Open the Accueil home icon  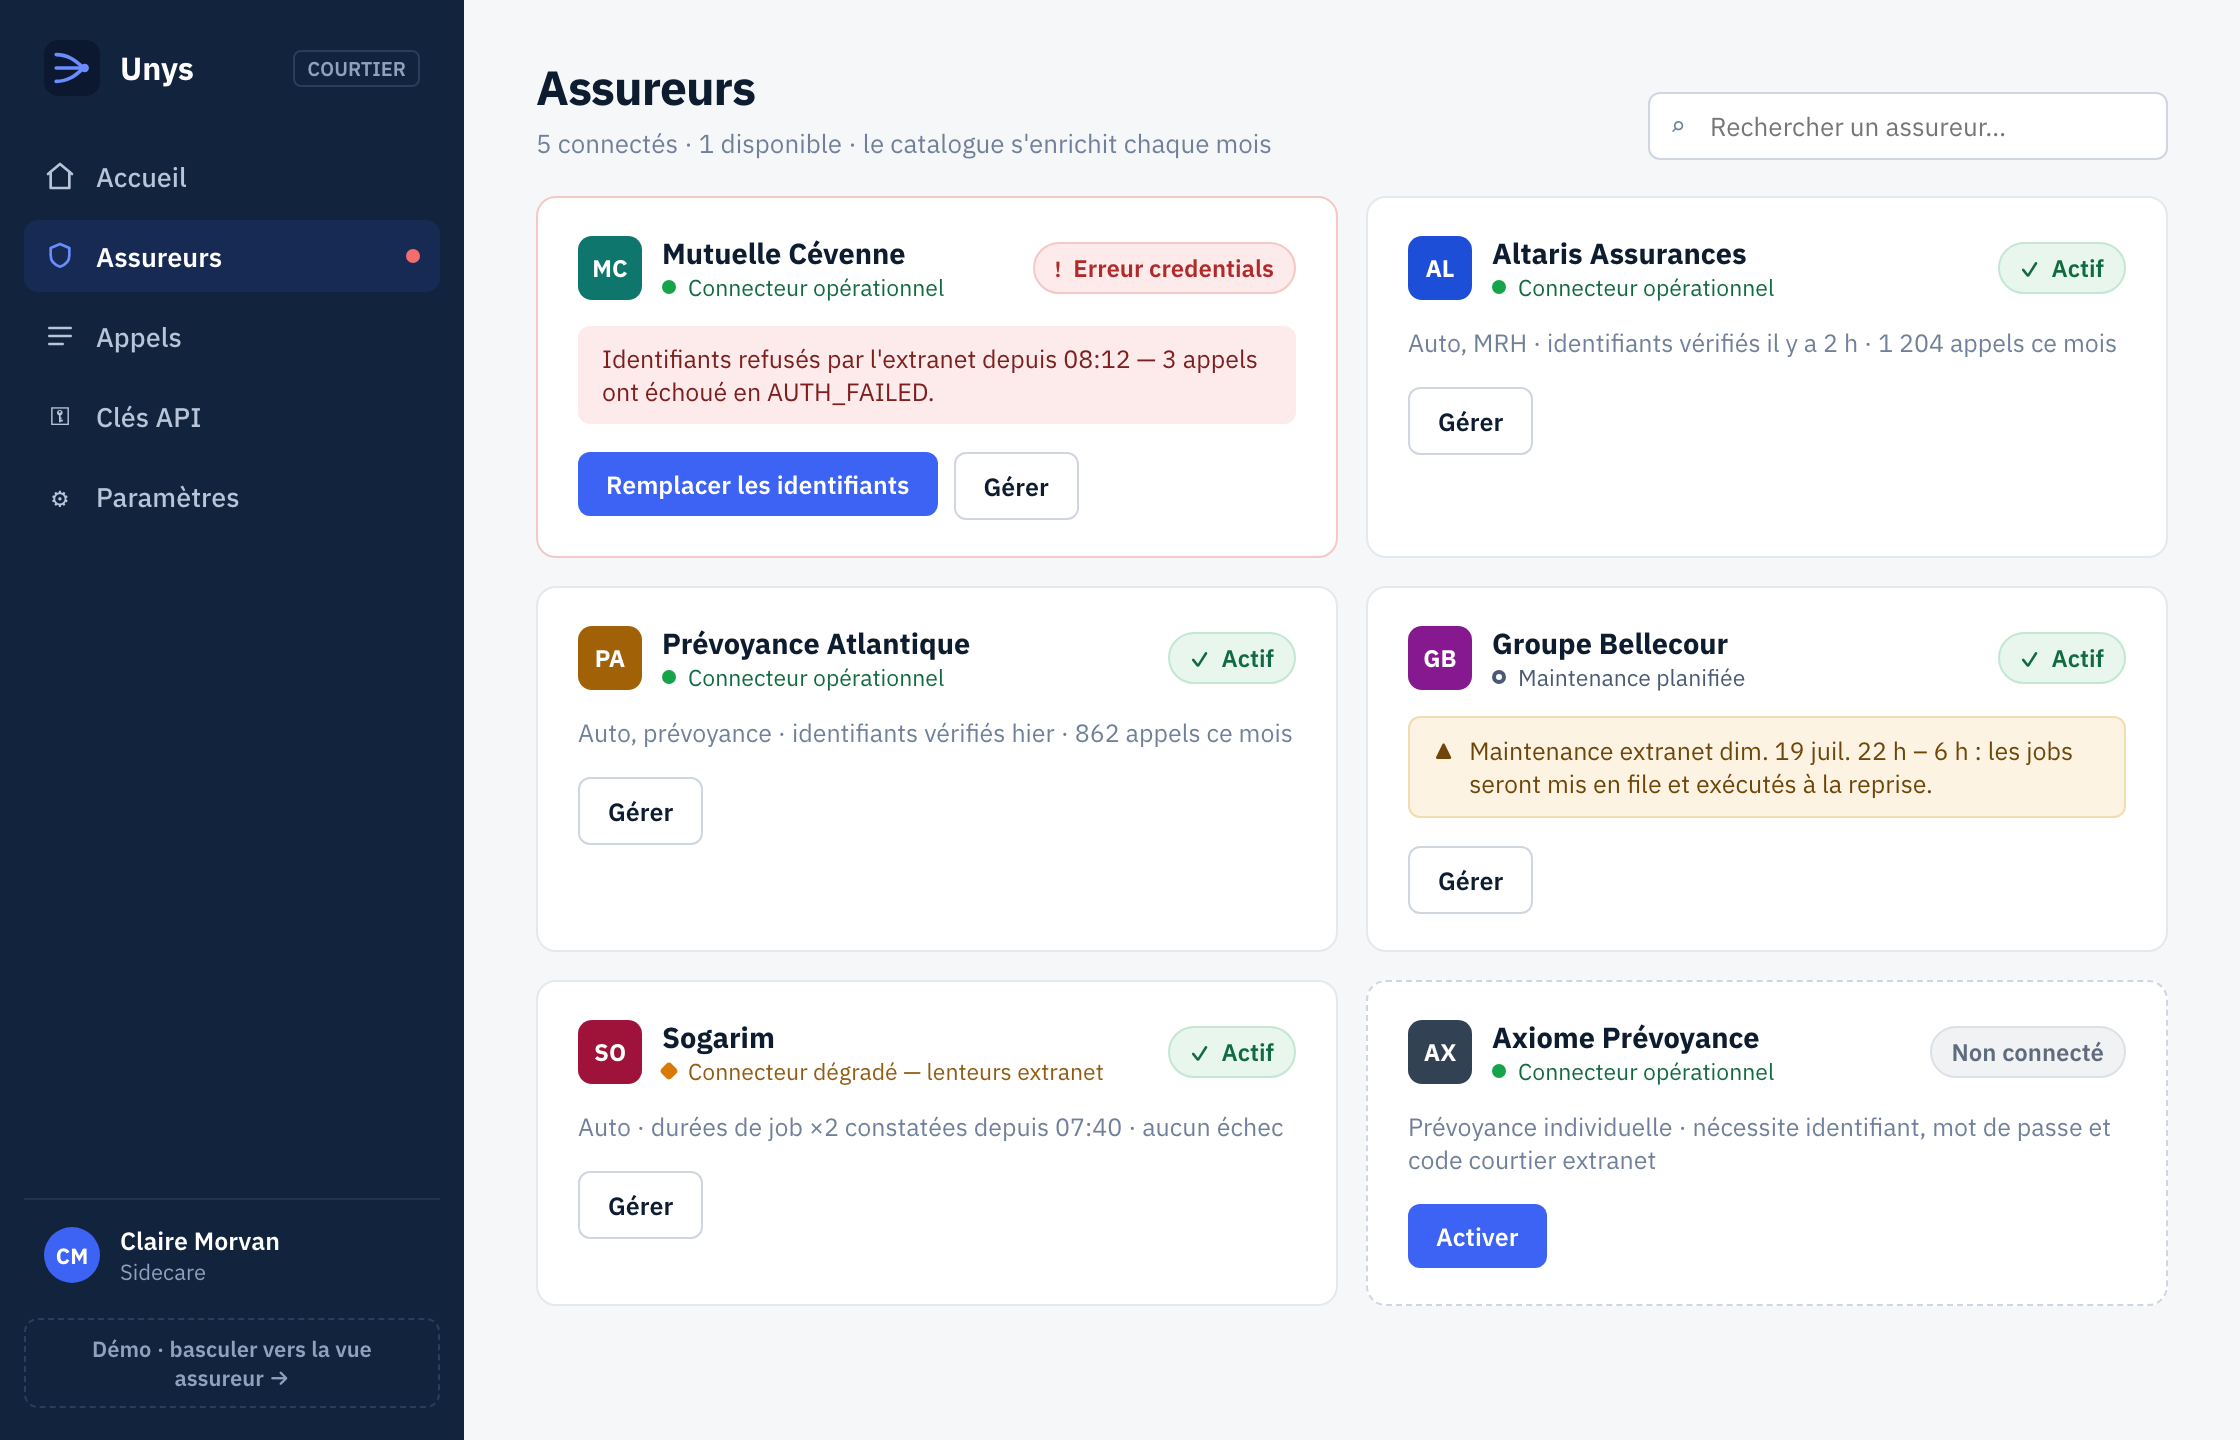(60, 177)
